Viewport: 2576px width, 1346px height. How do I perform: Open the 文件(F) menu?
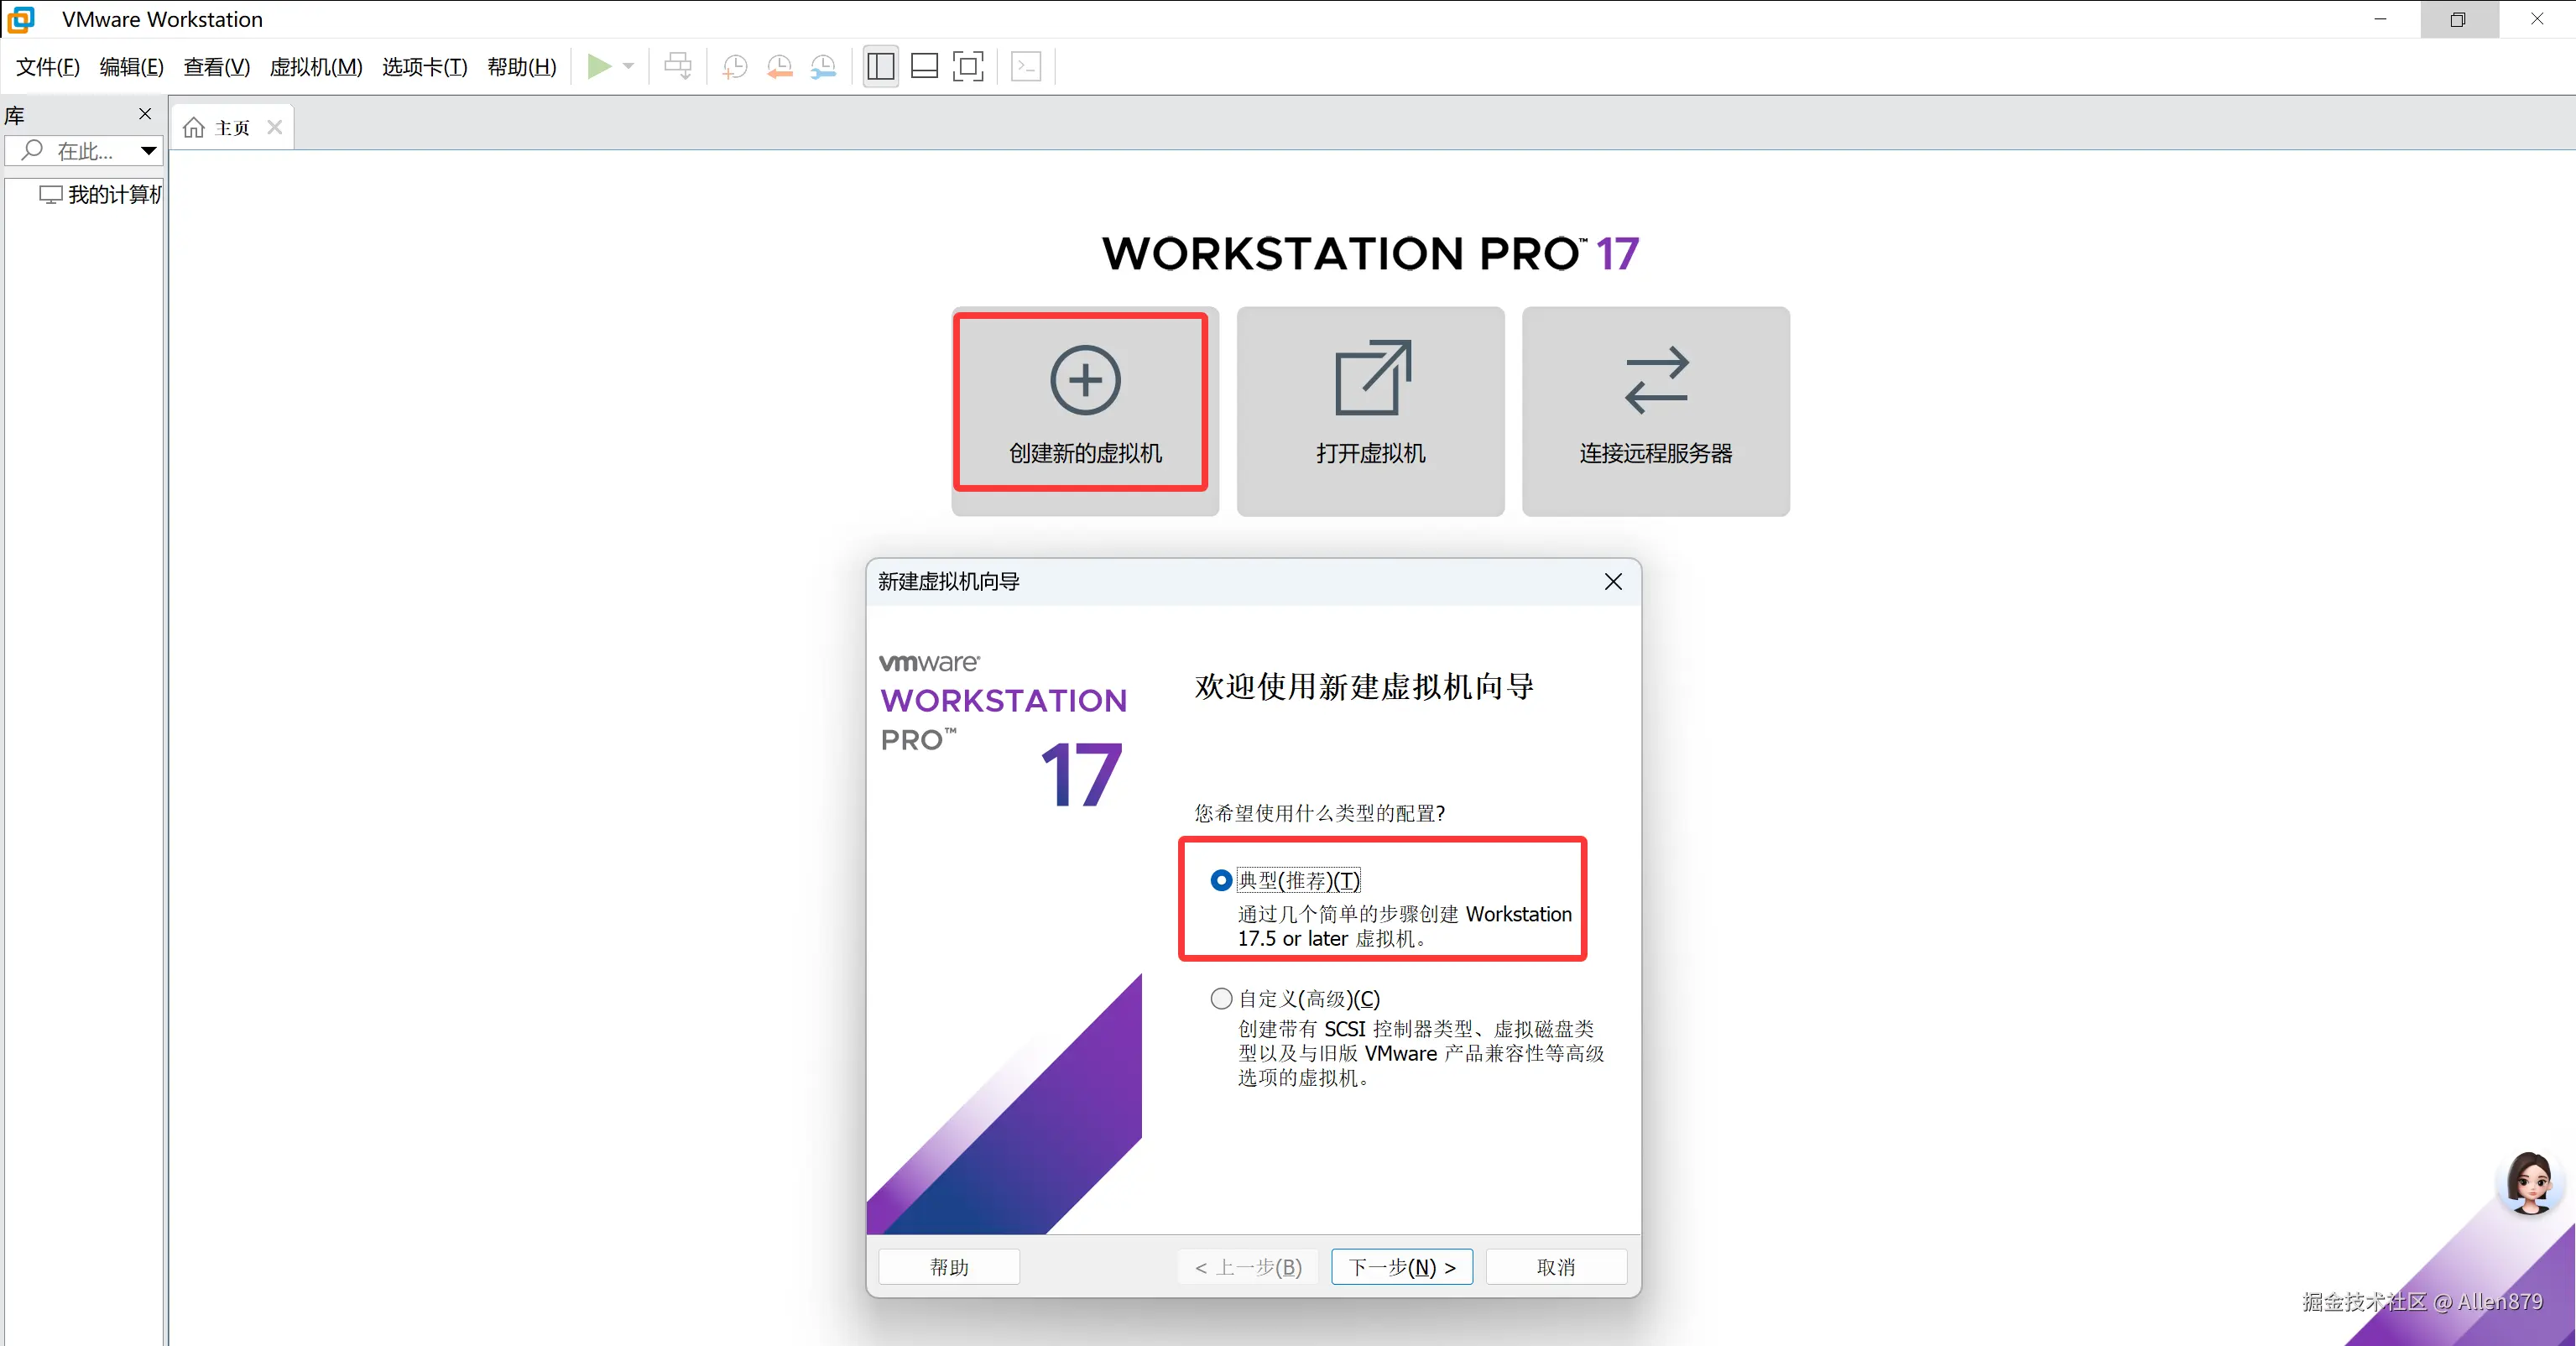[47, 67]
